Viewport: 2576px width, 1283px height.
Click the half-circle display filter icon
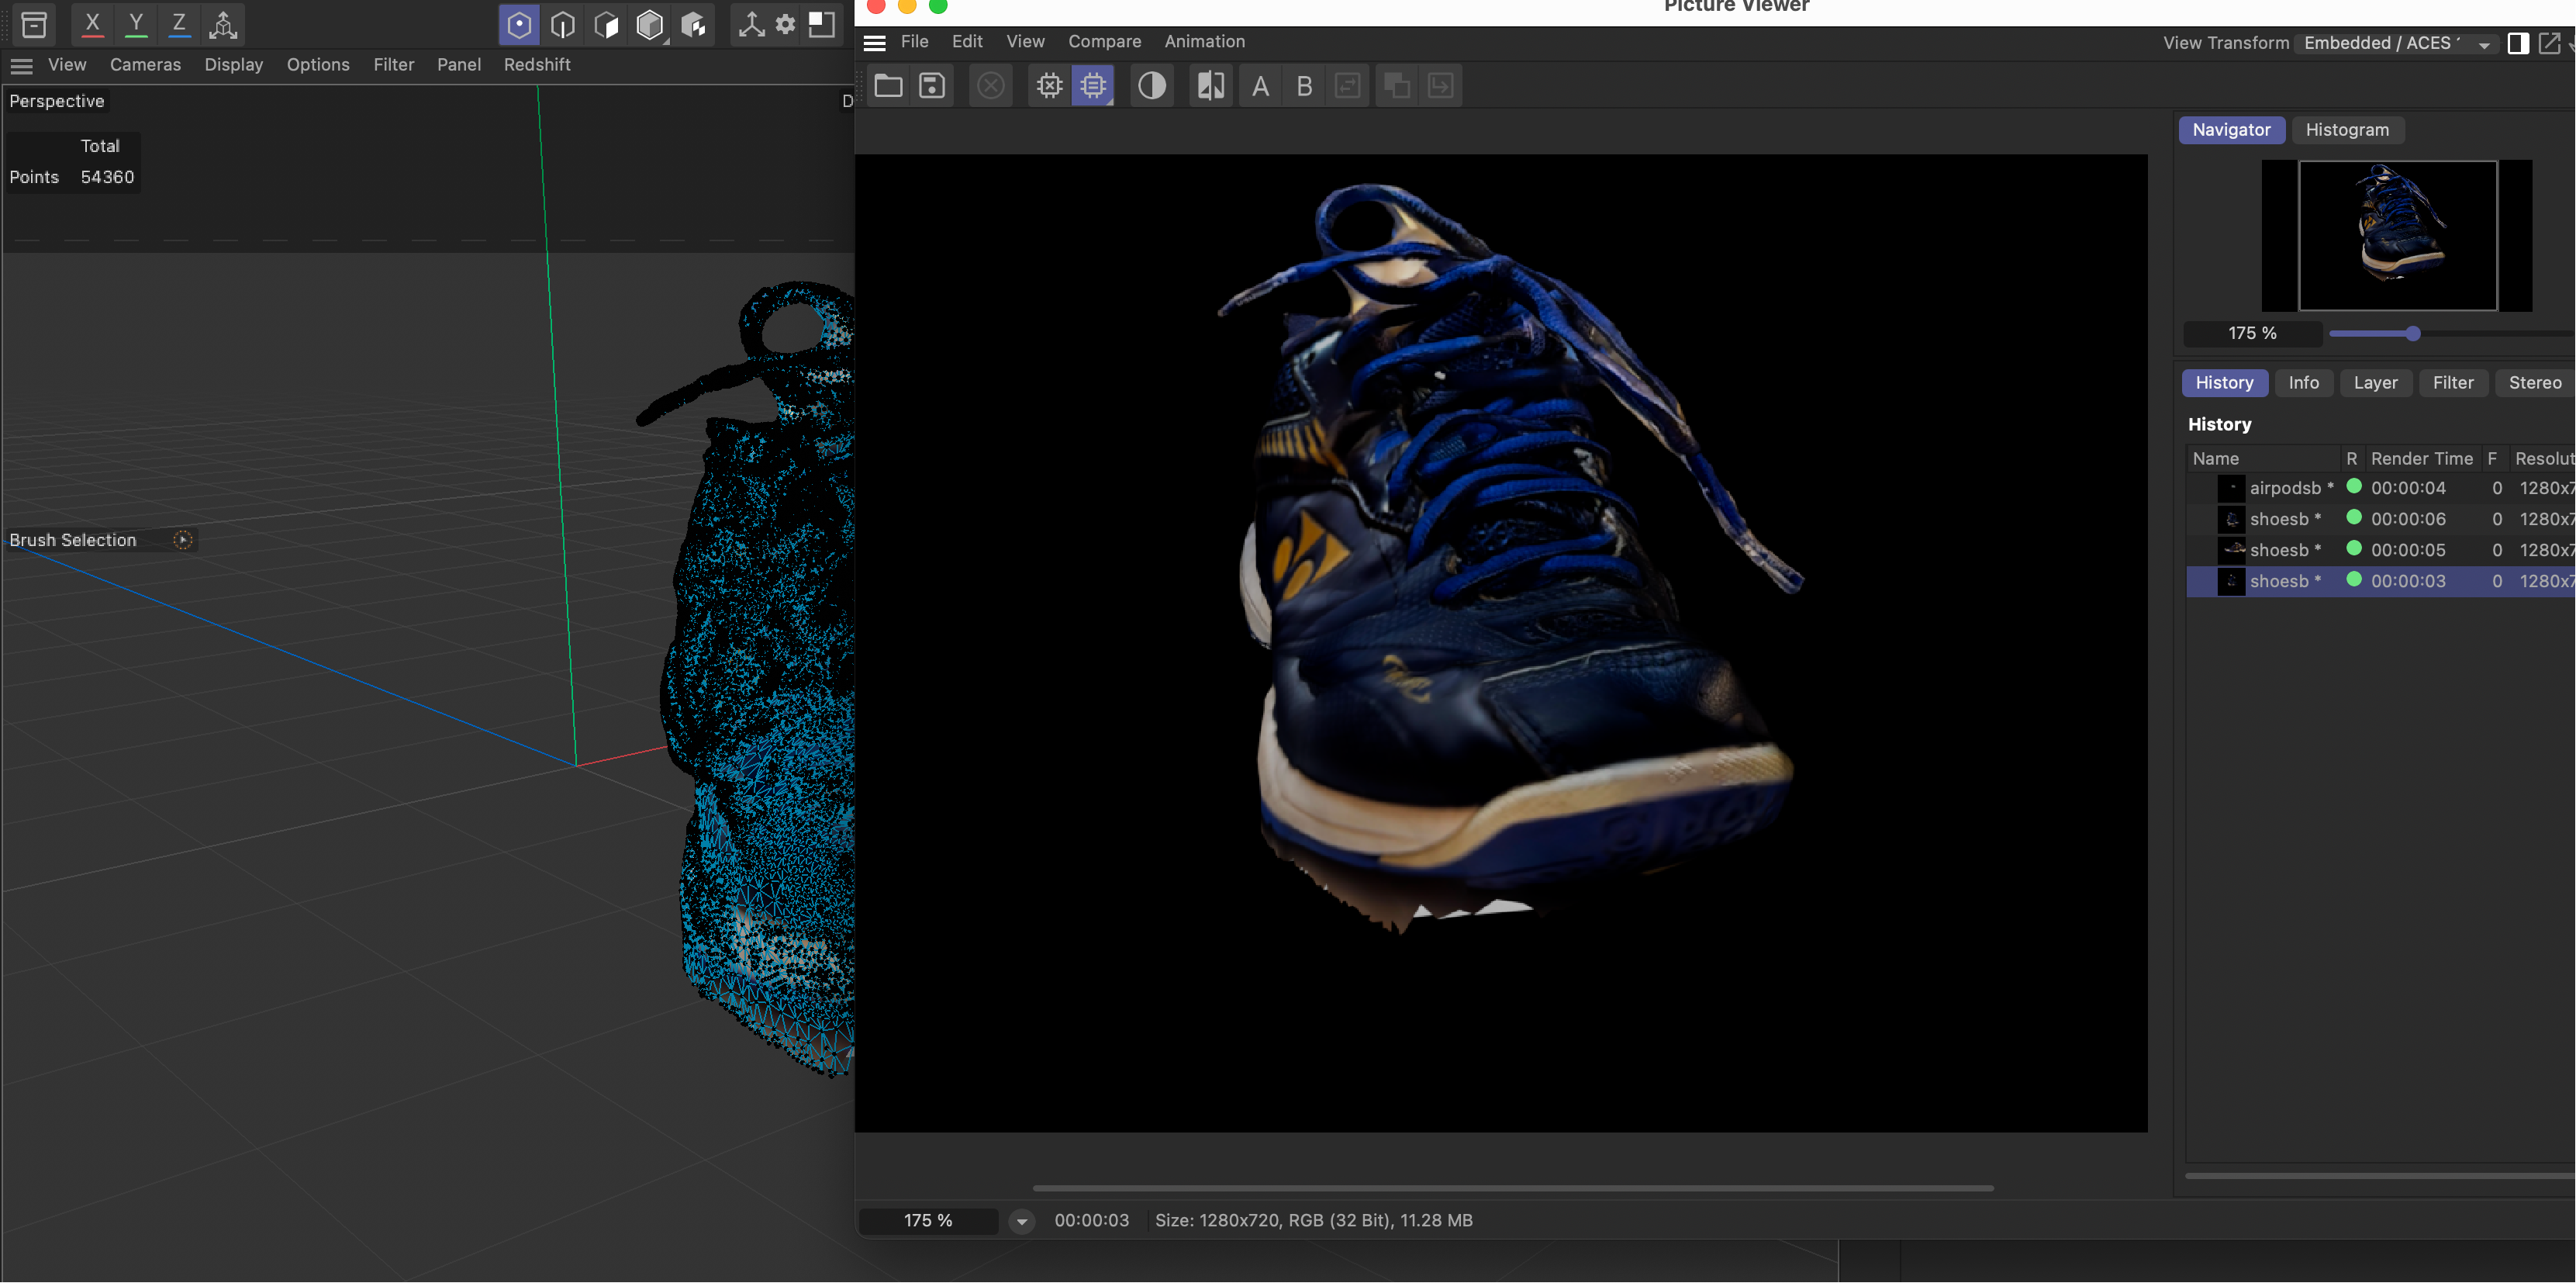1151,86
